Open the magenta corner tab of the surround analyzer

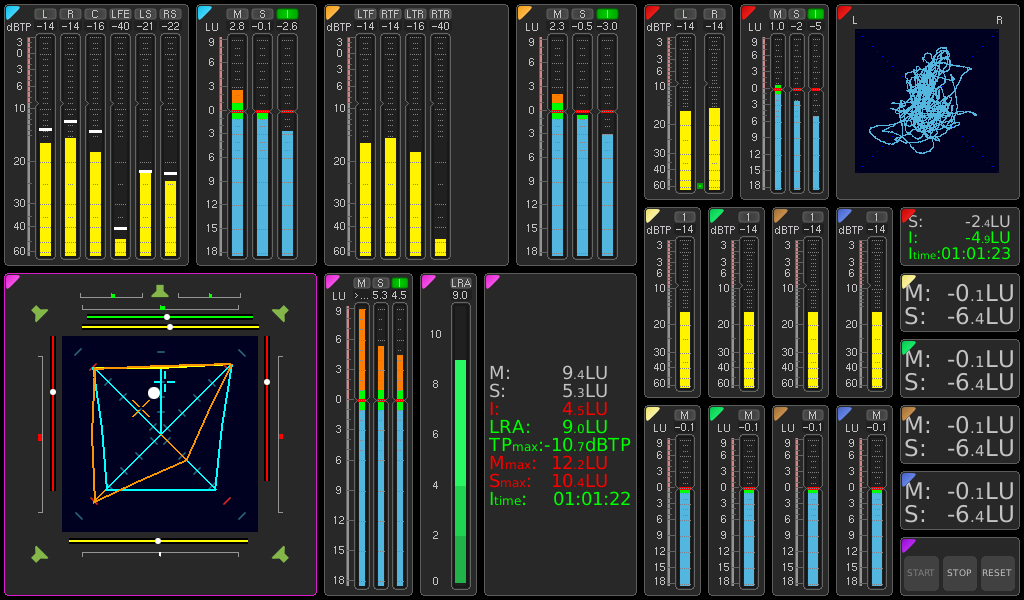(x=12, y=281)
